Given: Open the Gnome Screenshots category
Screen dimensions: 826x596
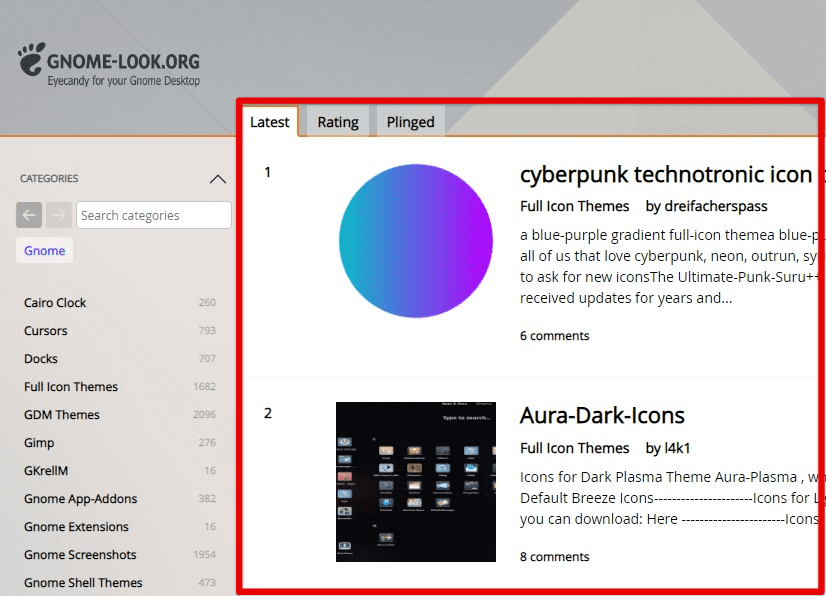Looking at the screenshot, I should point(80,554).
